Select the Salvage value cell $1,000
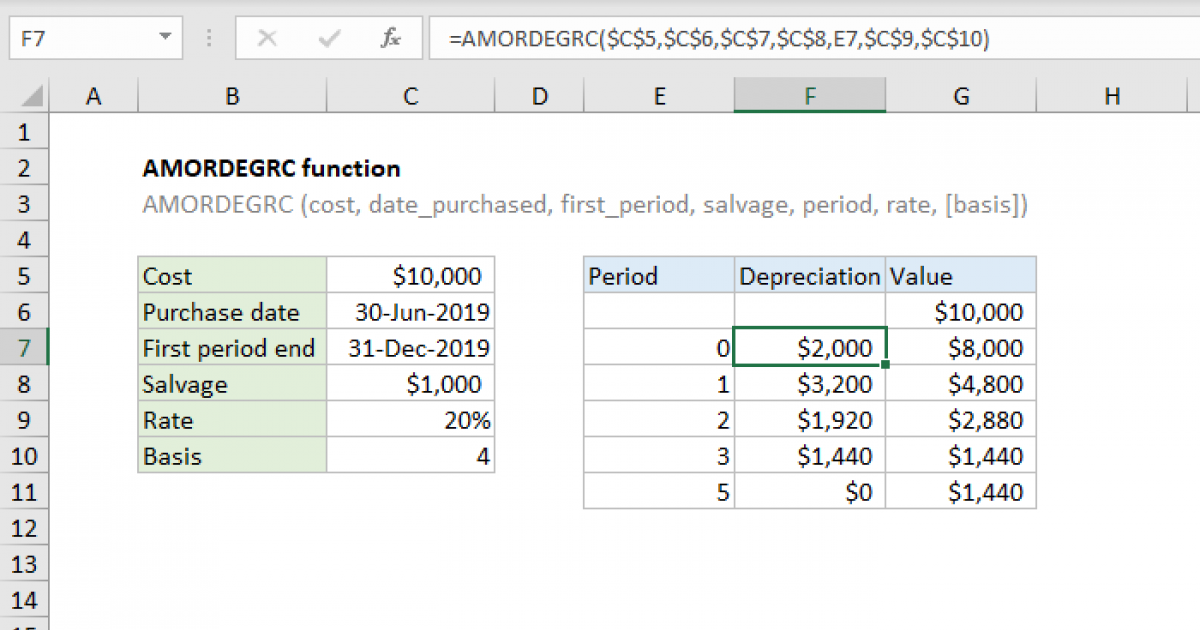 tap(410, 383)
